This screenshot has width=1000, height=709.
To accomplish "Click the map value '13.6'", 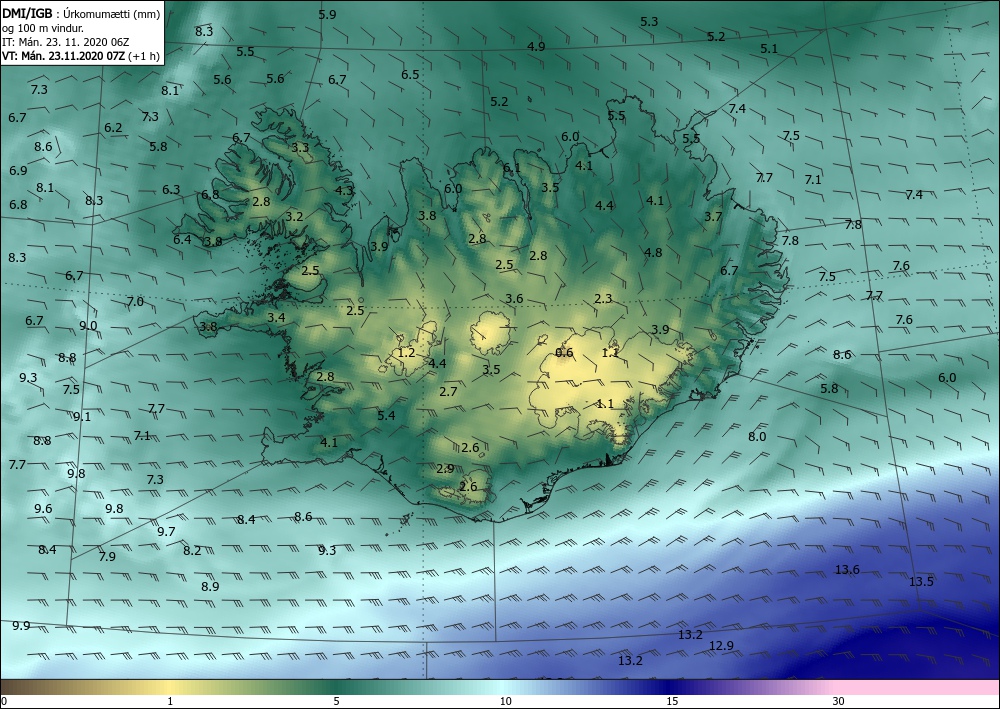I will point(847,569).
